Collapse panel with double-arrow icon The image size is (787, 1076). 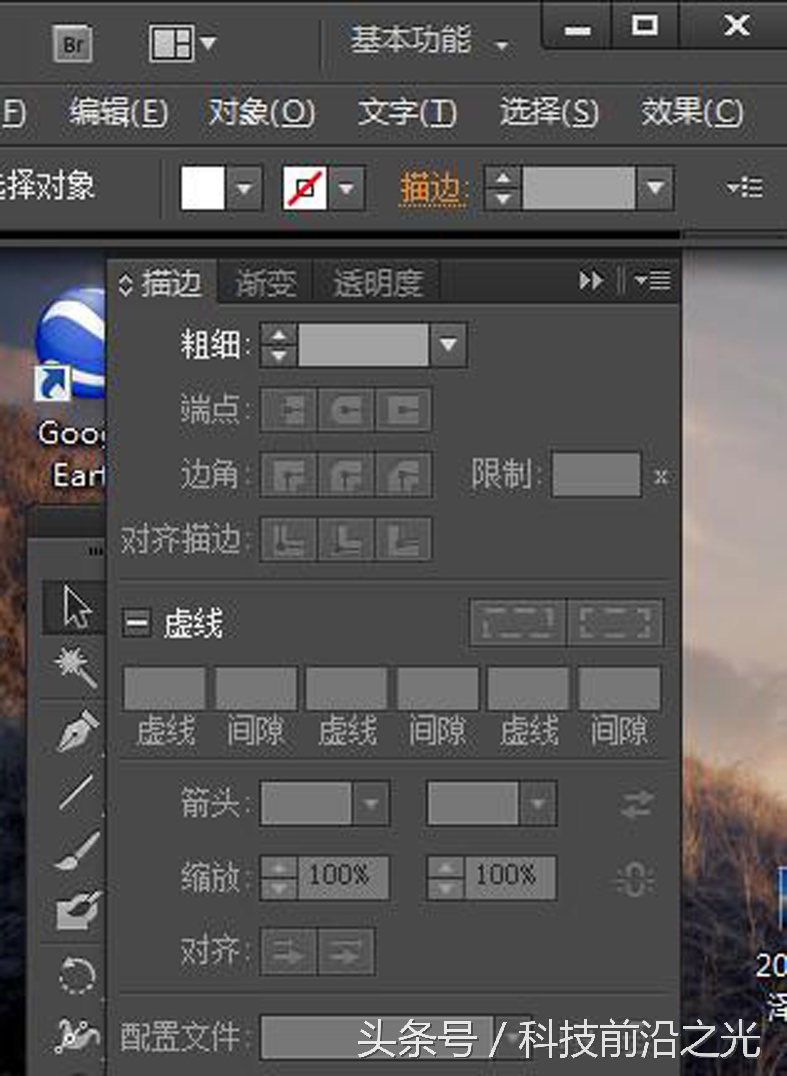coord(591,281)
